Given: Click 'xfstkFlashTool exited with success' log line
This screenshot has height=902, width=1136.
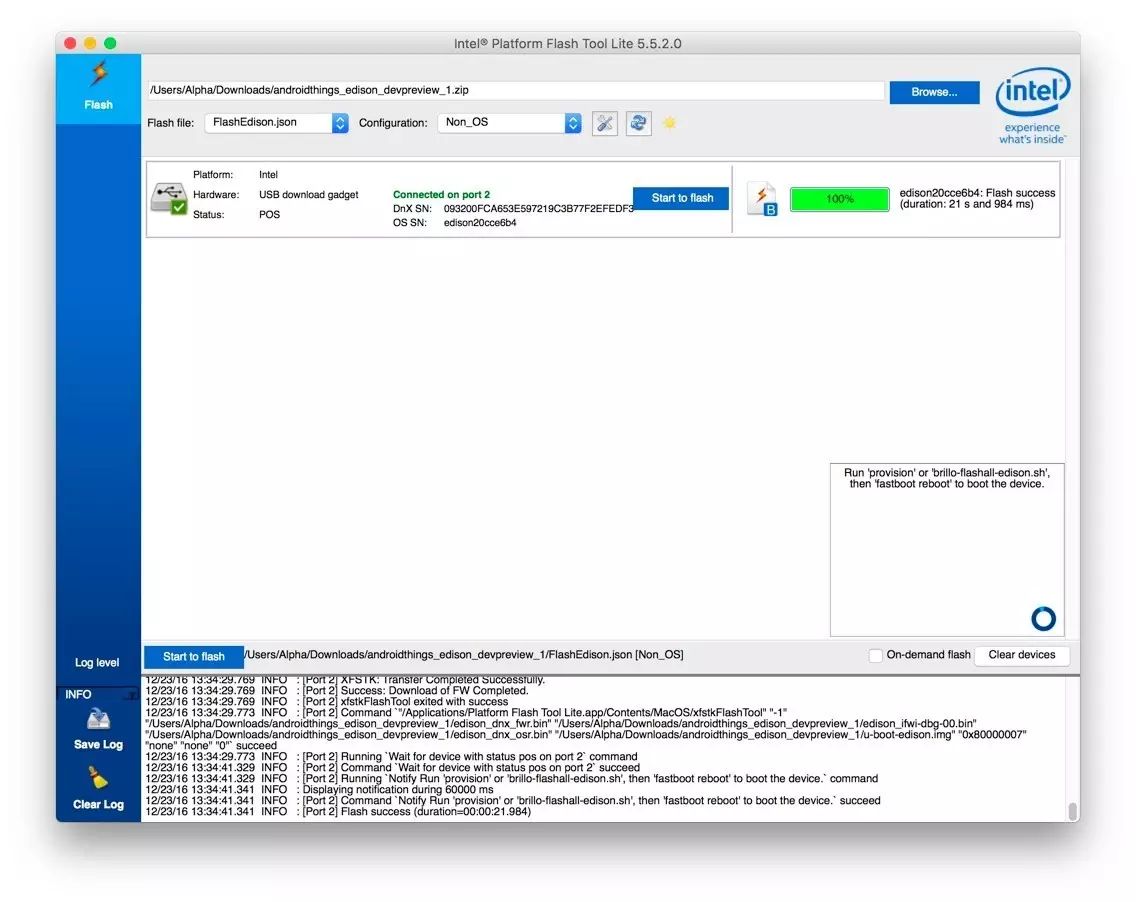Looking at the screenshot, I should [x=327, y=701].
